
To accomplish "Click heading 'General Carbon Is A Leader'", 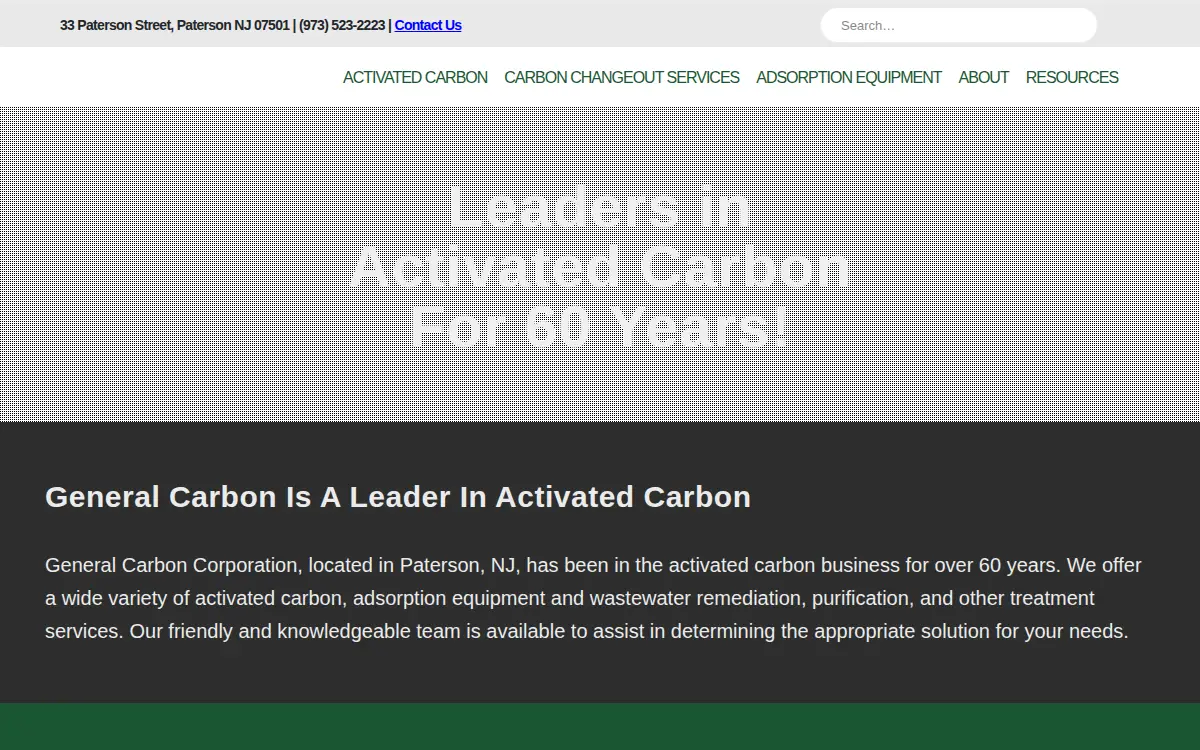I will click(x=398, y=497).
